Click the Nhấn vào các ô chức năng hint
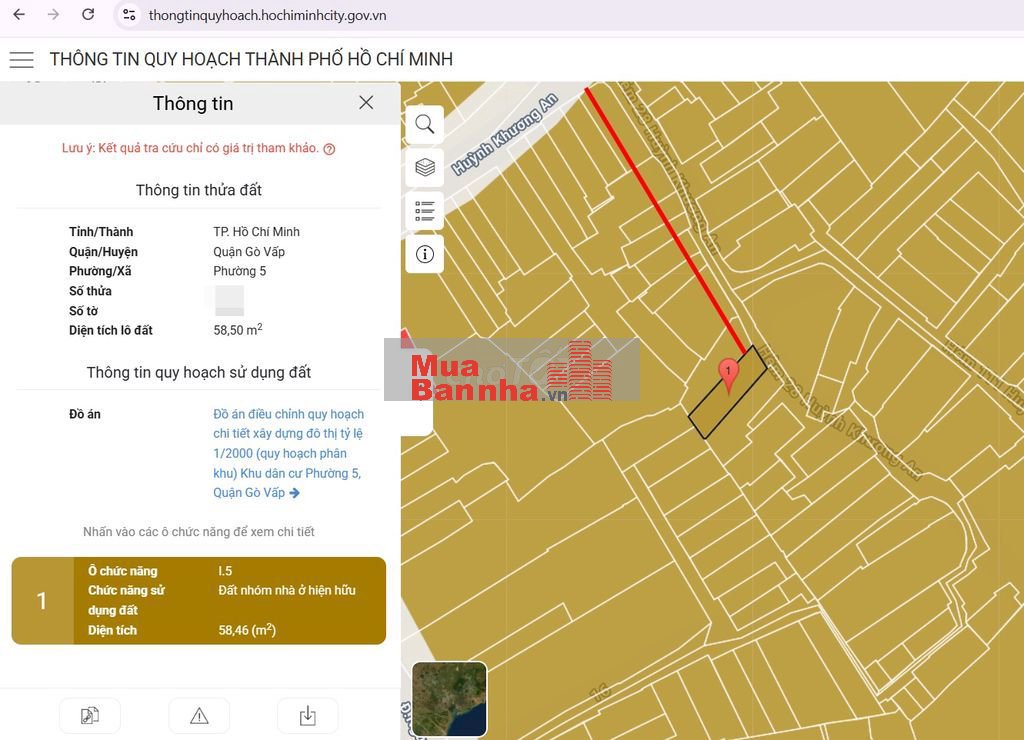1024x740 pixels. pyautogui.click(x=199, y=532)
